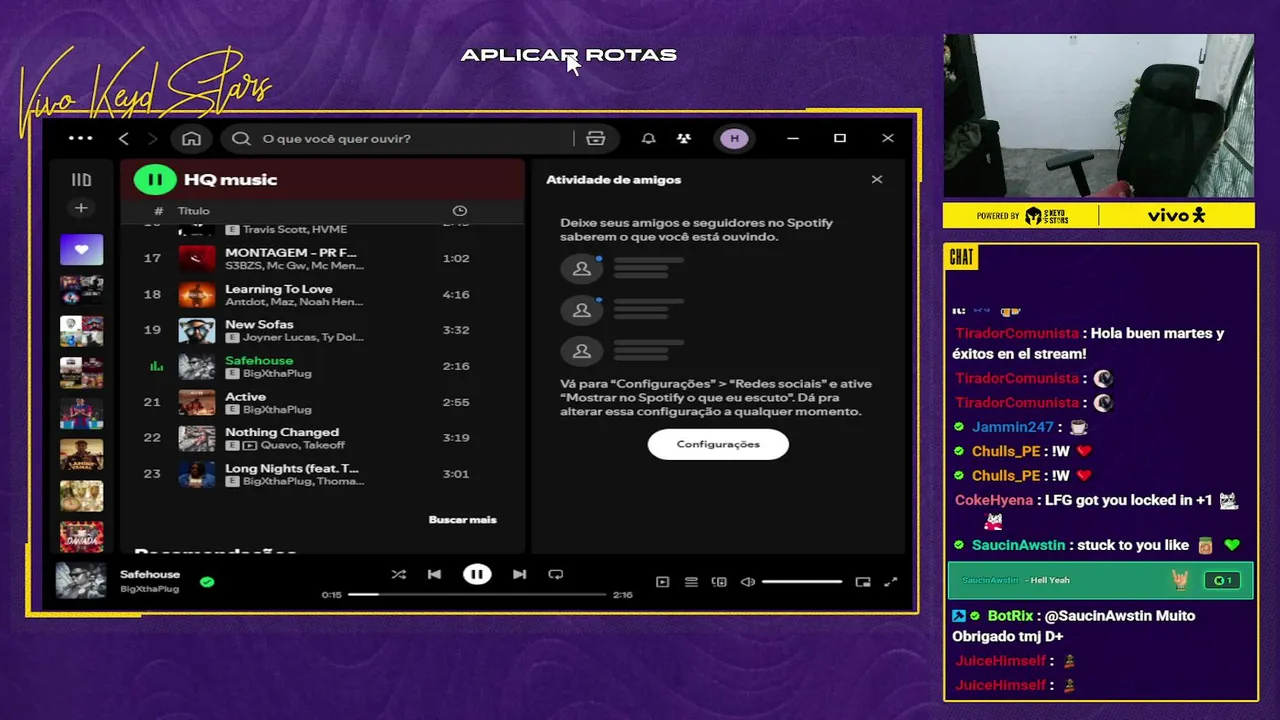Screen dimensions: 1280x720
Task: Open the profile avatar 'H' menu
Action: [734, 139]
